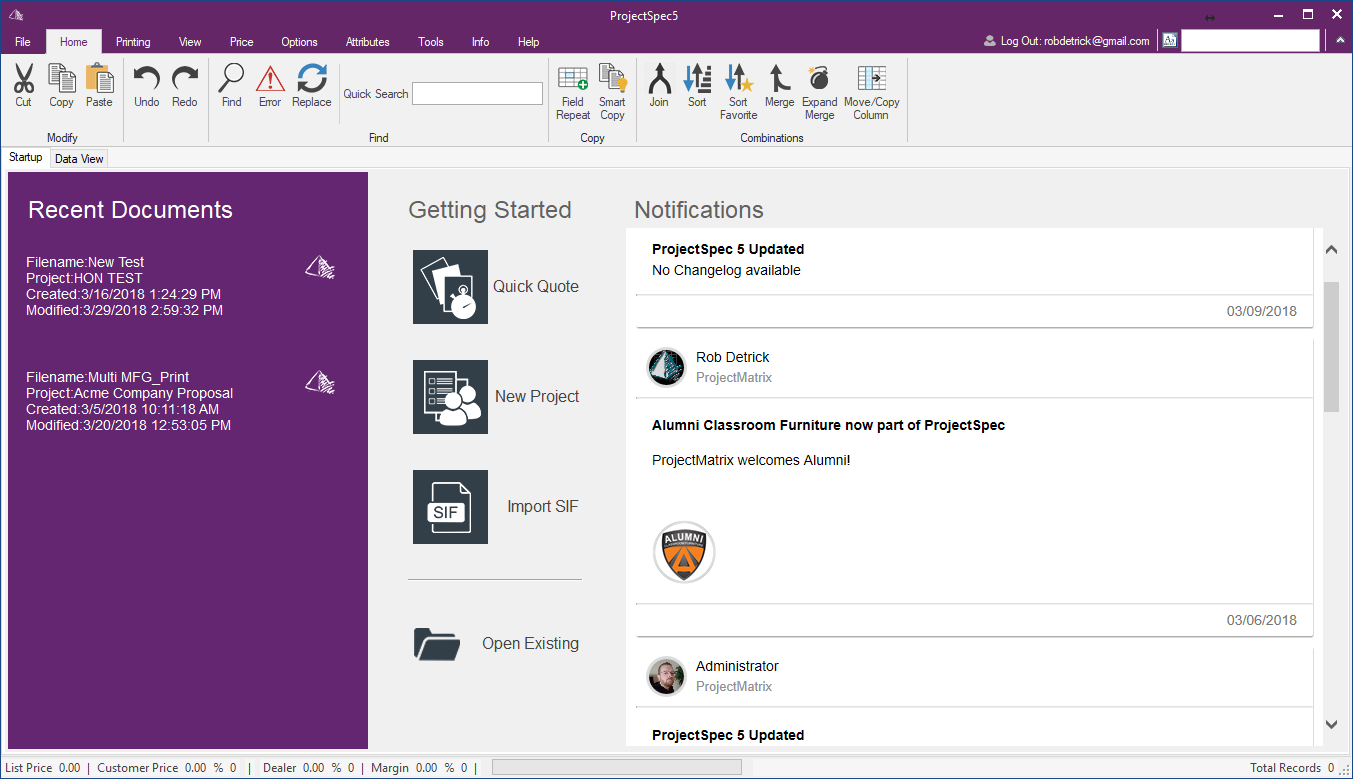Click the Home ribbon tab
The image size is (1353, 779).
pos(74,42)
